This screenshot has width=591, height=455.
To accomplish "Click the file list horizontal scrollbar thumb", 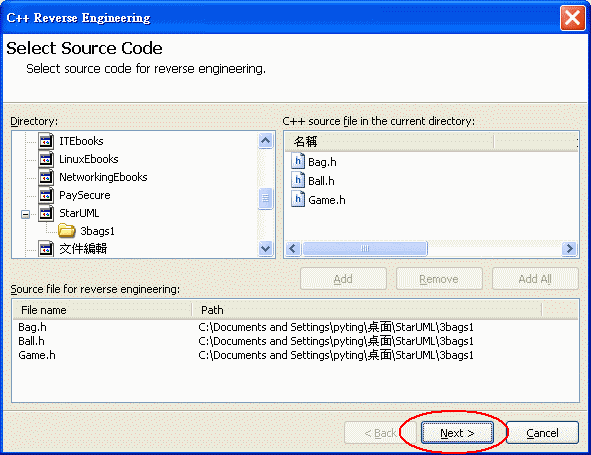I will point(364,248).
